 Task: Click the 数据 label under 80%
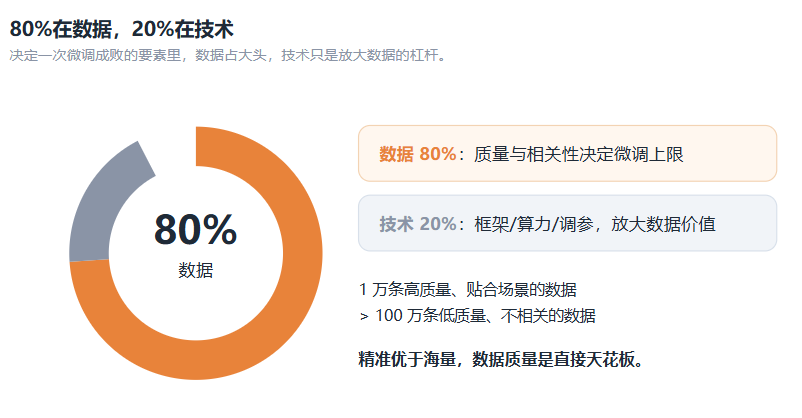[x=195, y=270]
